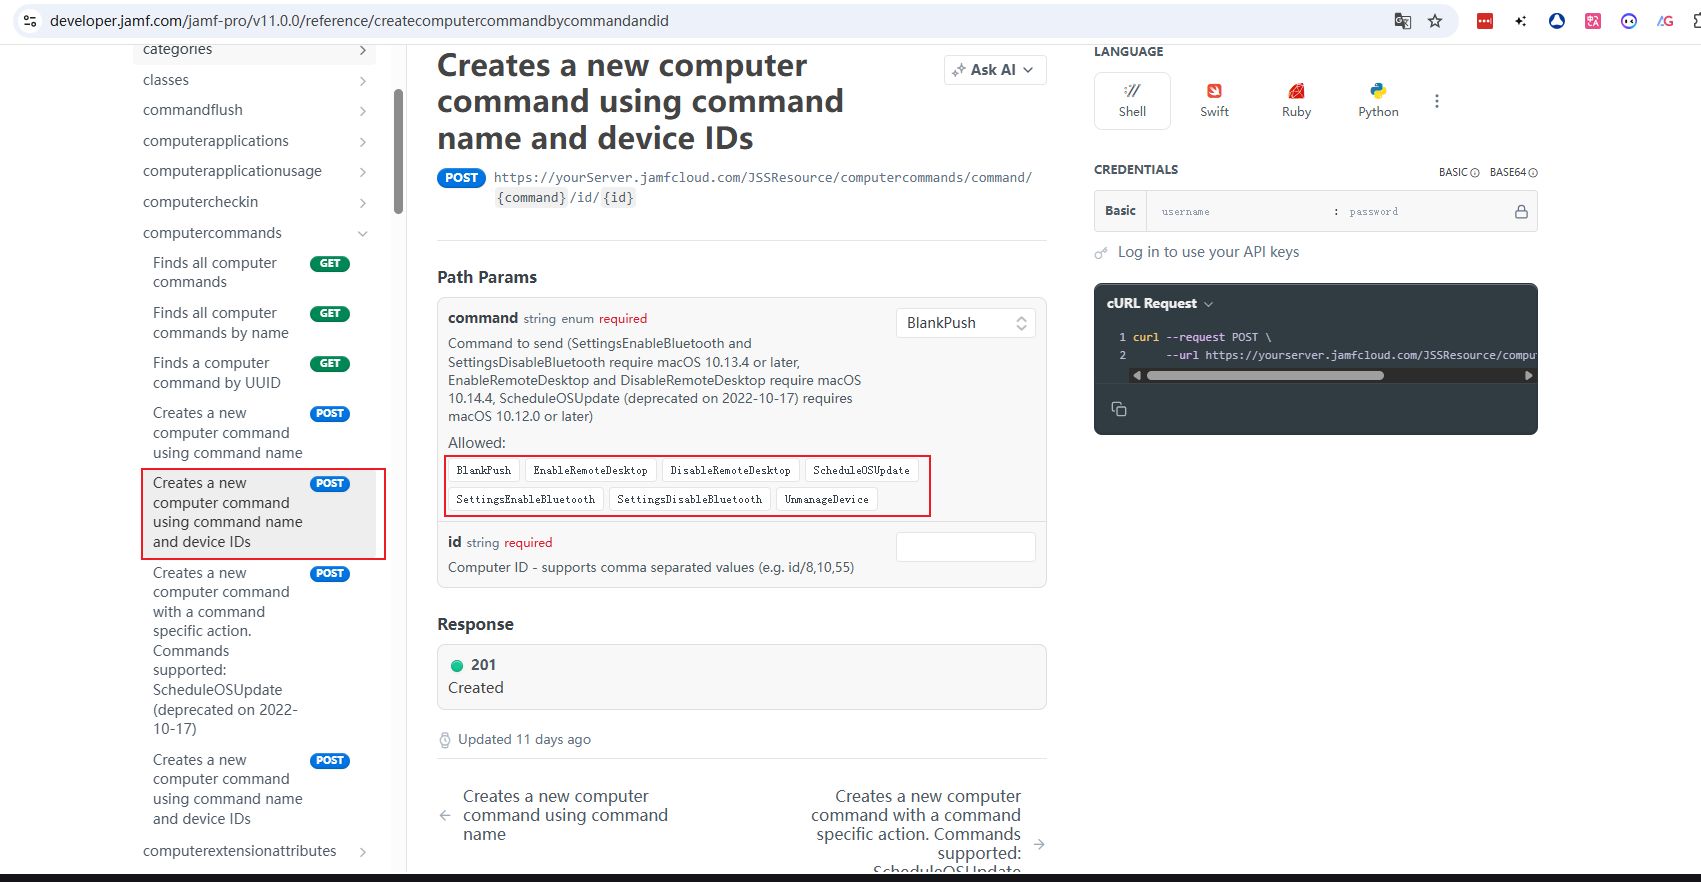Open 'Finds all computer commands by name'
Screen dimensions: 1701x882
tap(220, 323)
